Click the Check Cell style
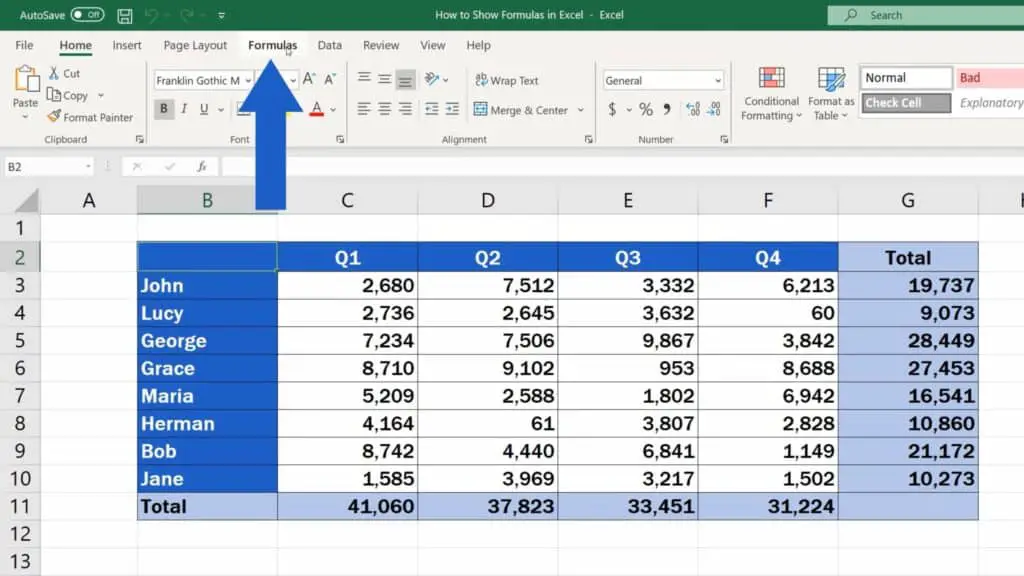1024x576 pixels. (x=905, y=102)
